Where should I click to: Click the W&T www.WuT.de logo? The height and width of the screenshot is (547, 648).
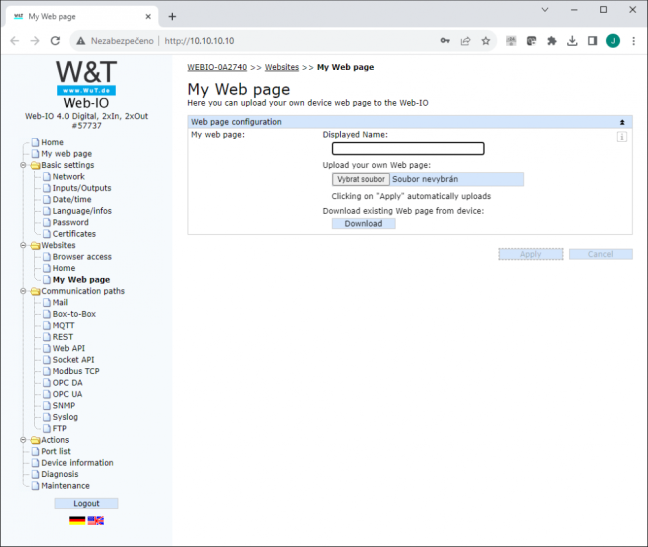click(86, 78)
